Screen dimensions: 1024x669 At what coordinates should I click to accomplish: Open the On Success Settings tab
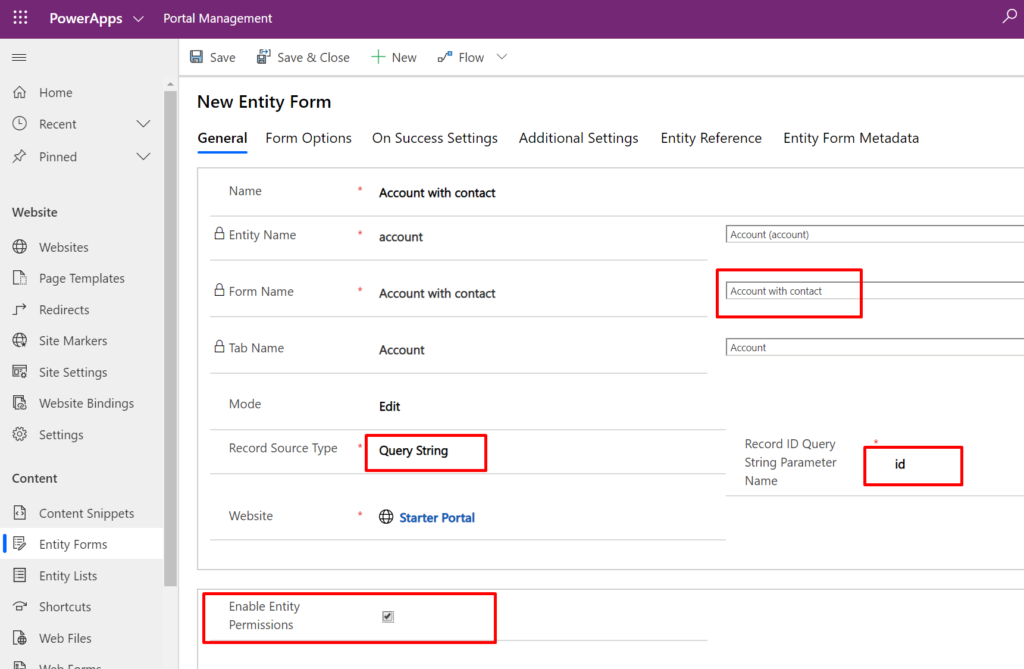[435, 139]
